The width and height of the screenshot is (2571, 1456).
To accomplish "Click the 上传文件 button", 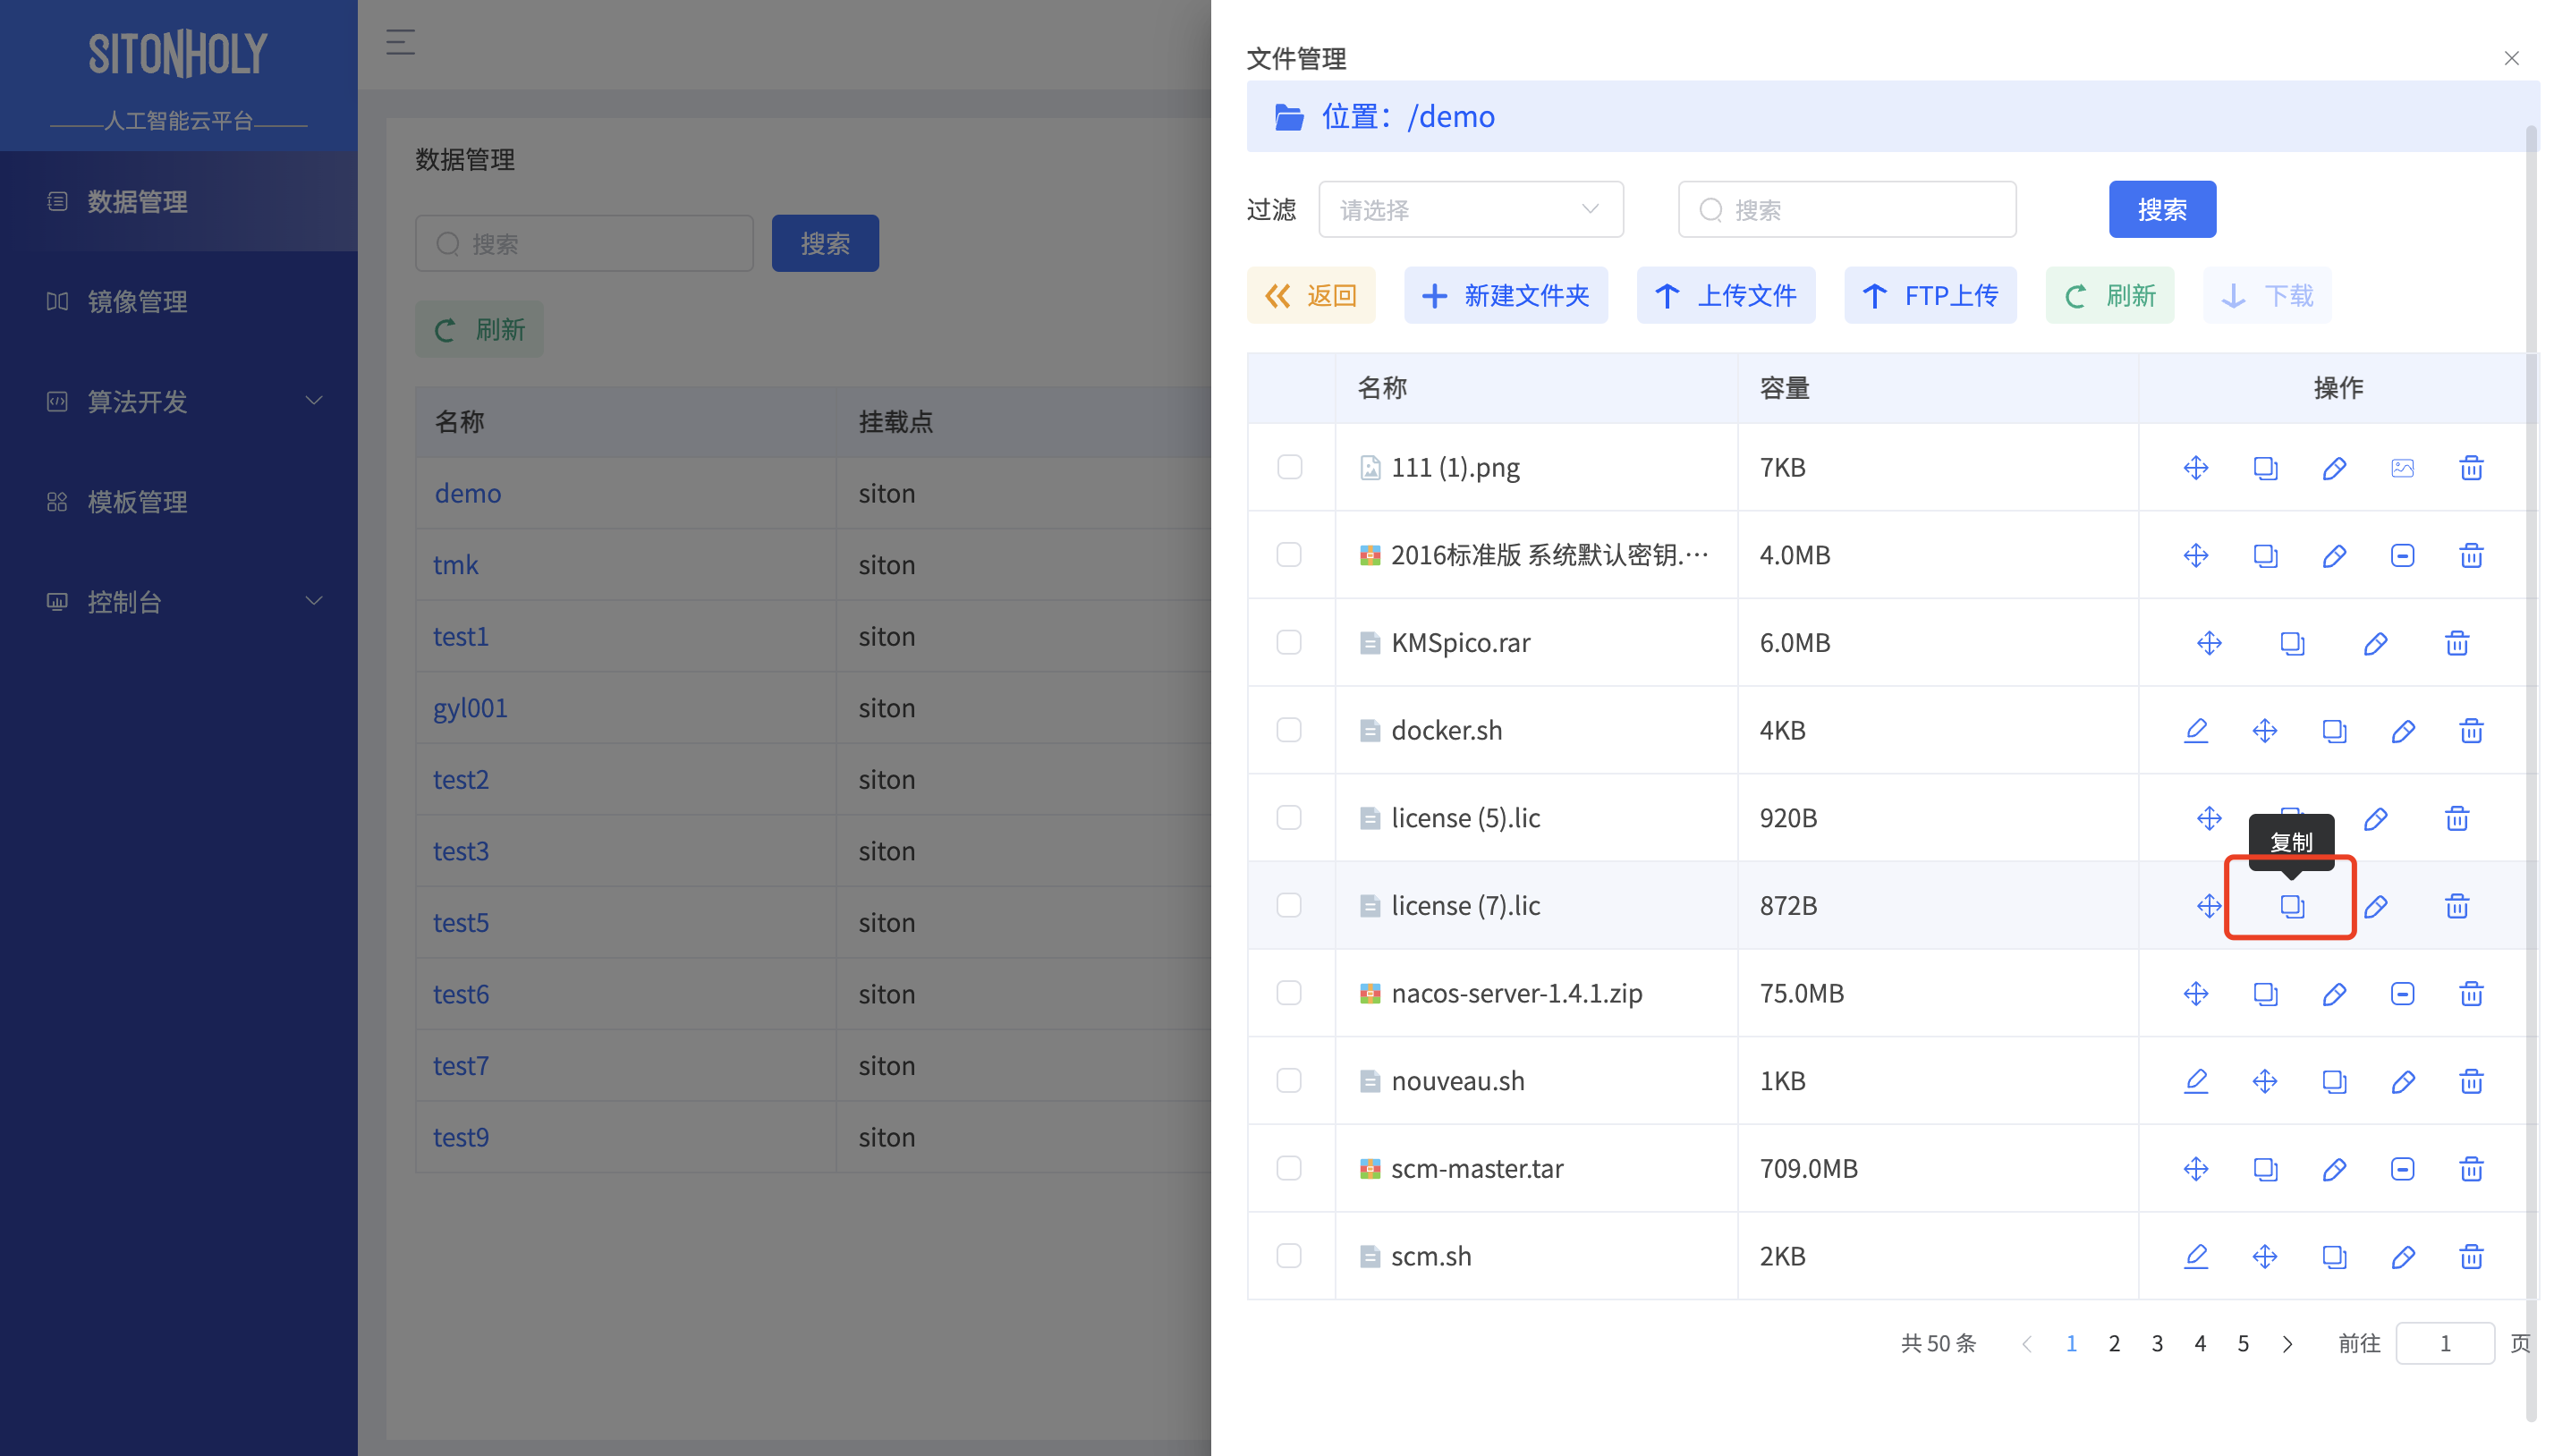I will [1726, 296].
